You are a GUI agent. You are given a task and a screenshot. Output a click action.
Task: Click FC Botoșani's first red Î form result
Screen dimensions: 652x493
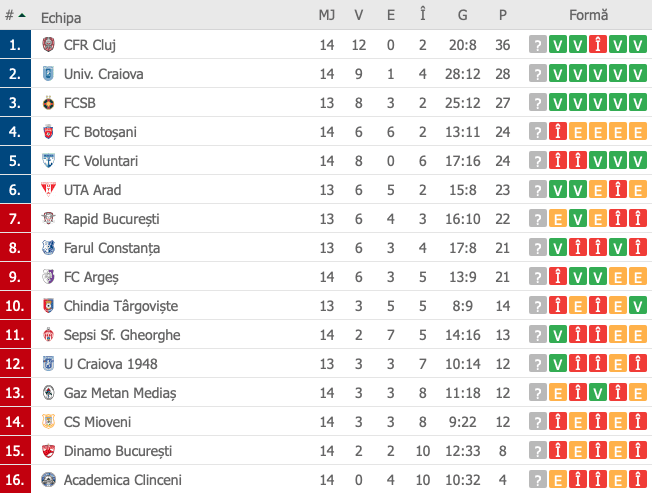[558, 132]
